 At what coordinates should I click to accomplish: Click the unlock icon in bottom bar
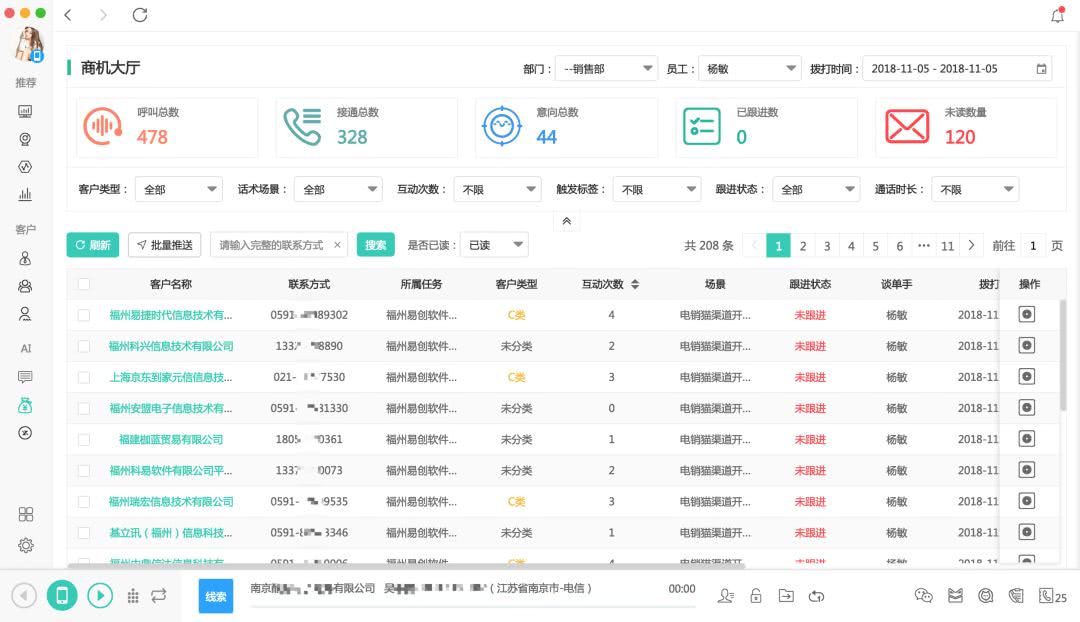755,595
